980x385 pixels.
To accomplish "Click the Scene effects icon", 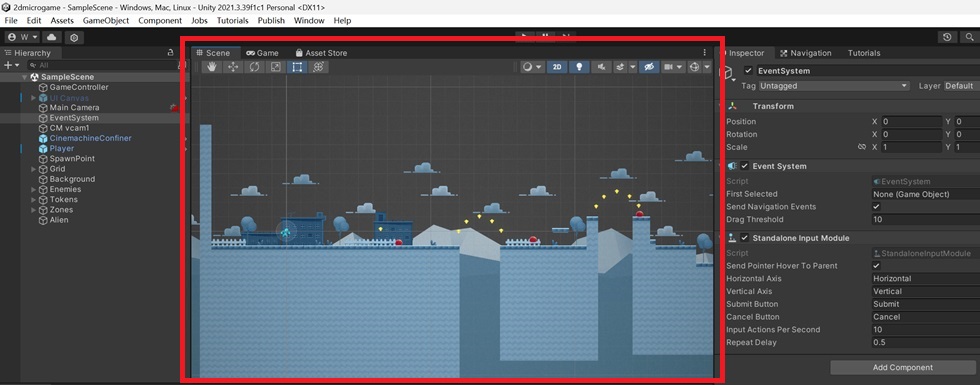I will [x=620, y=67].
